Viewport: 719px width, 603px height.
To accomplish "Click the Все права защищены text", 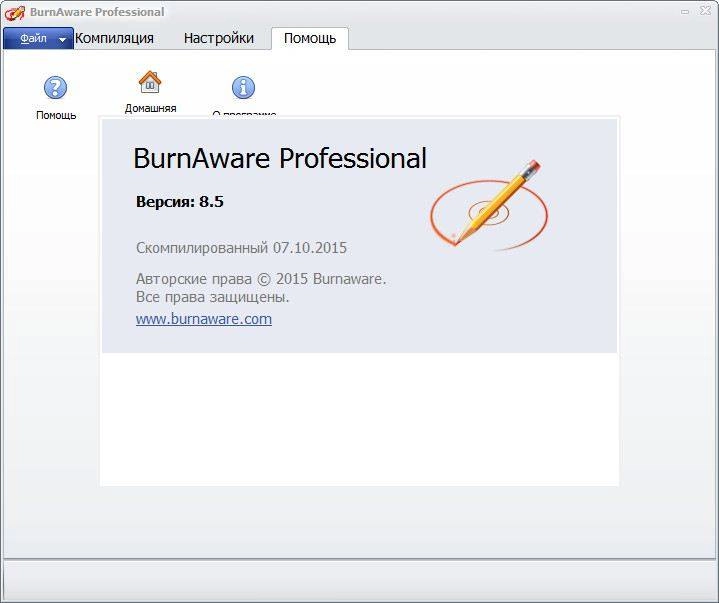I will (x=212, y=297).
